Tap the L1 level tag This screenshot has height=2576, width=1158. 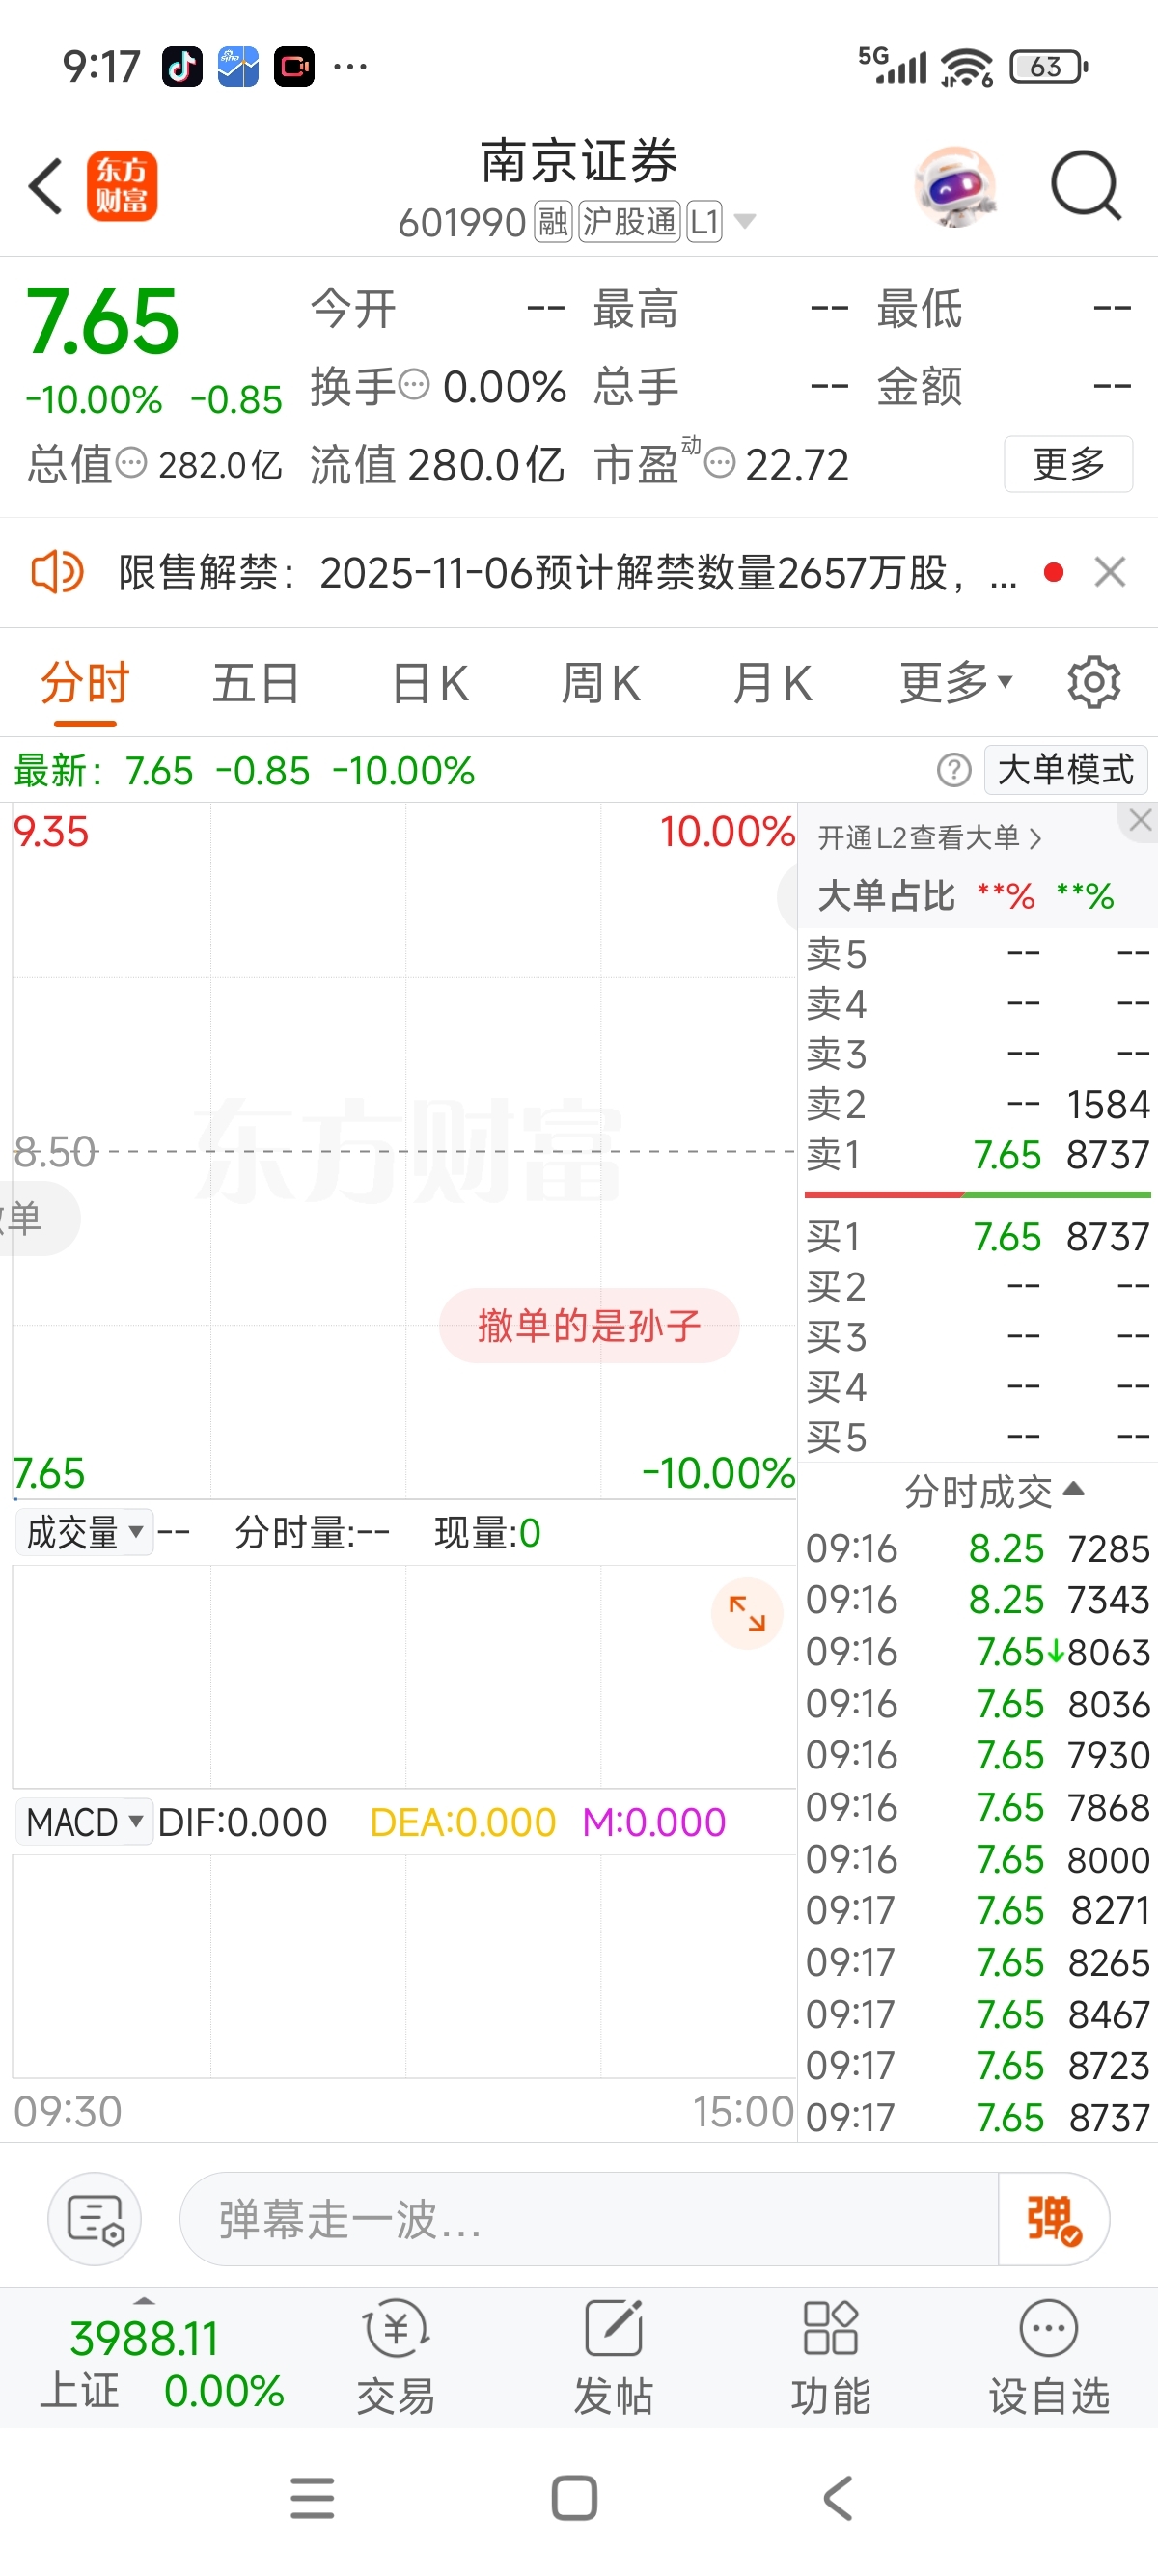[704, 221]
